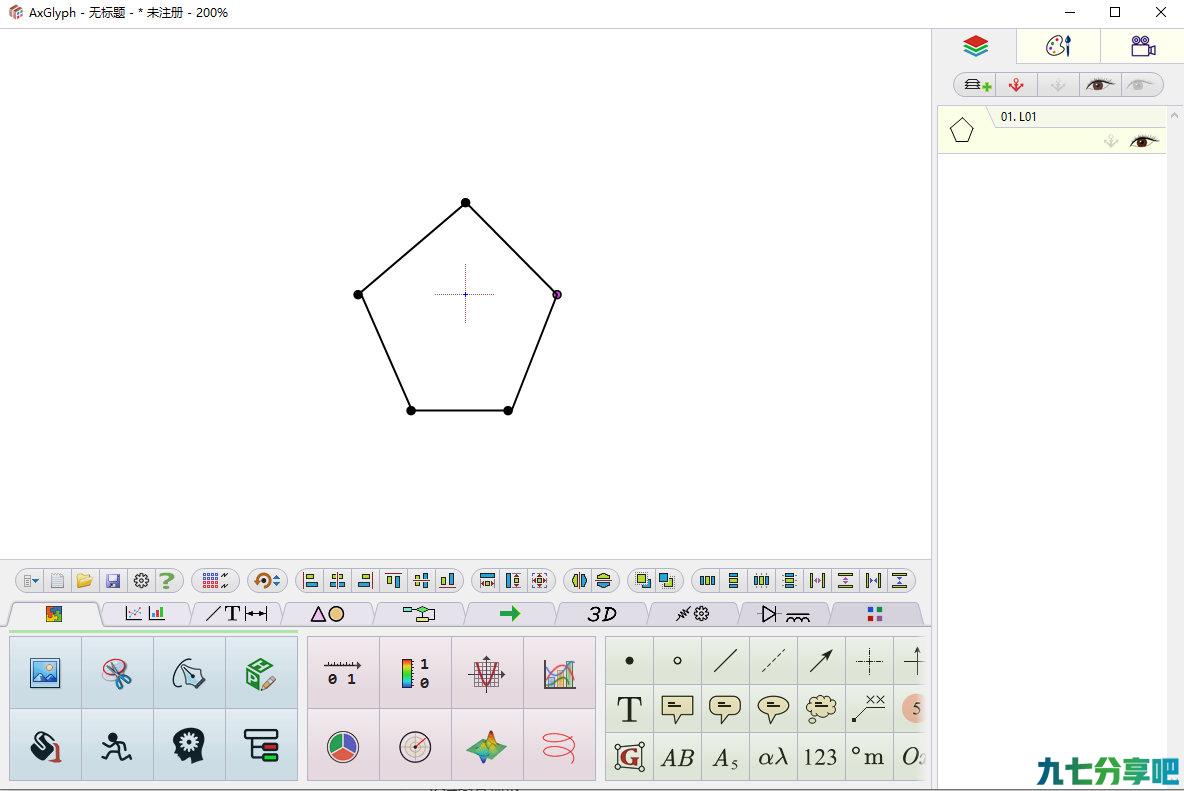Open the file menu dropdown arrow
Image resolution: width=1184 pixels, height=791 pixels.
31,580
